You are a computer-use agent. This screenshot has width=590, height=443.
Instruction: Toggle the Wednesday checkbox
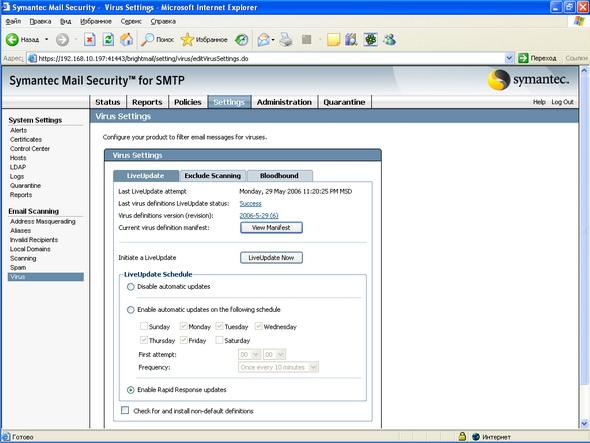click(x=259, y=326)
